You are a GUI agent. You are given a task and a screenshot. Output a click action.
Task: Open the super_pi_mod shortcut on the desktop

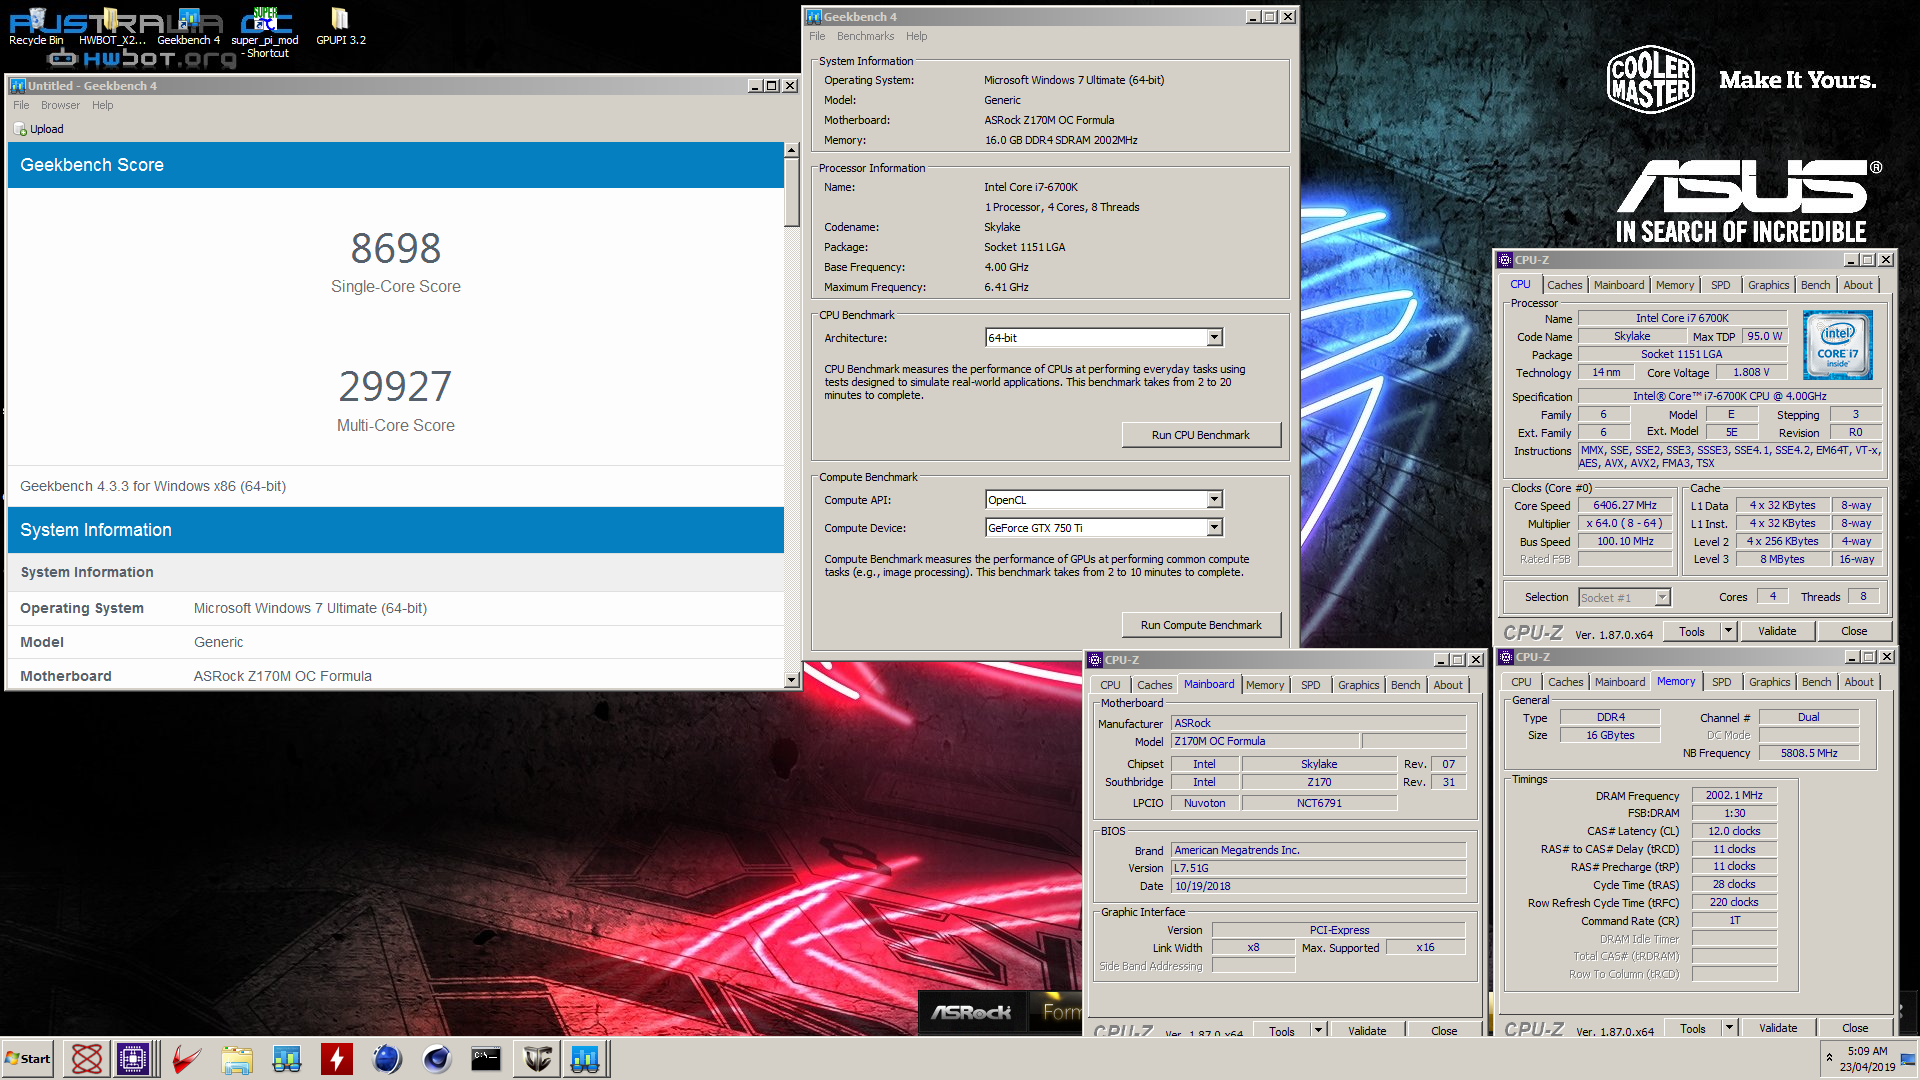coord(265,32)
